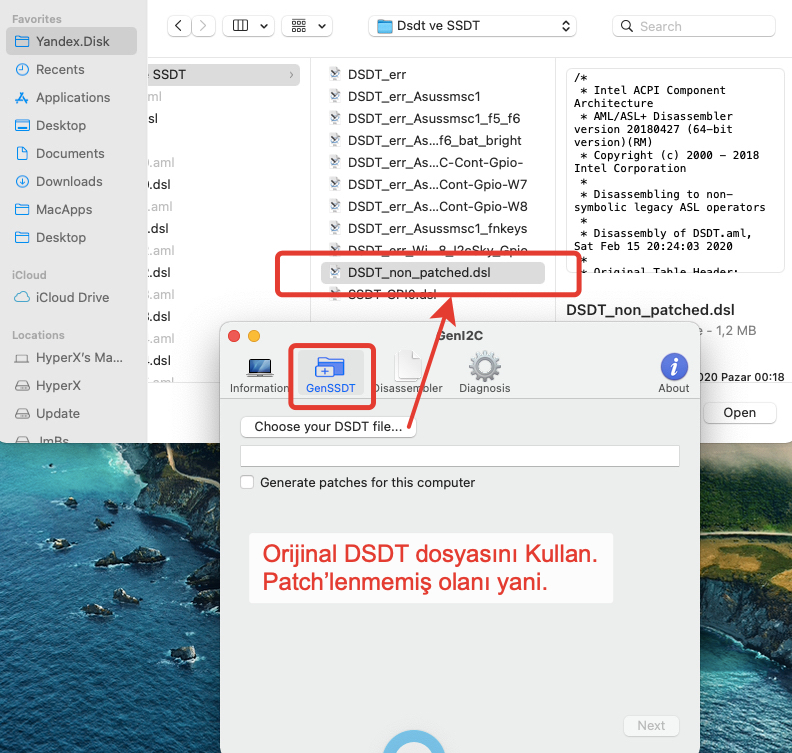Select Applications in Favorites sidebar
Viewport: 792px width, 753px height.
(x=73, y=97)
